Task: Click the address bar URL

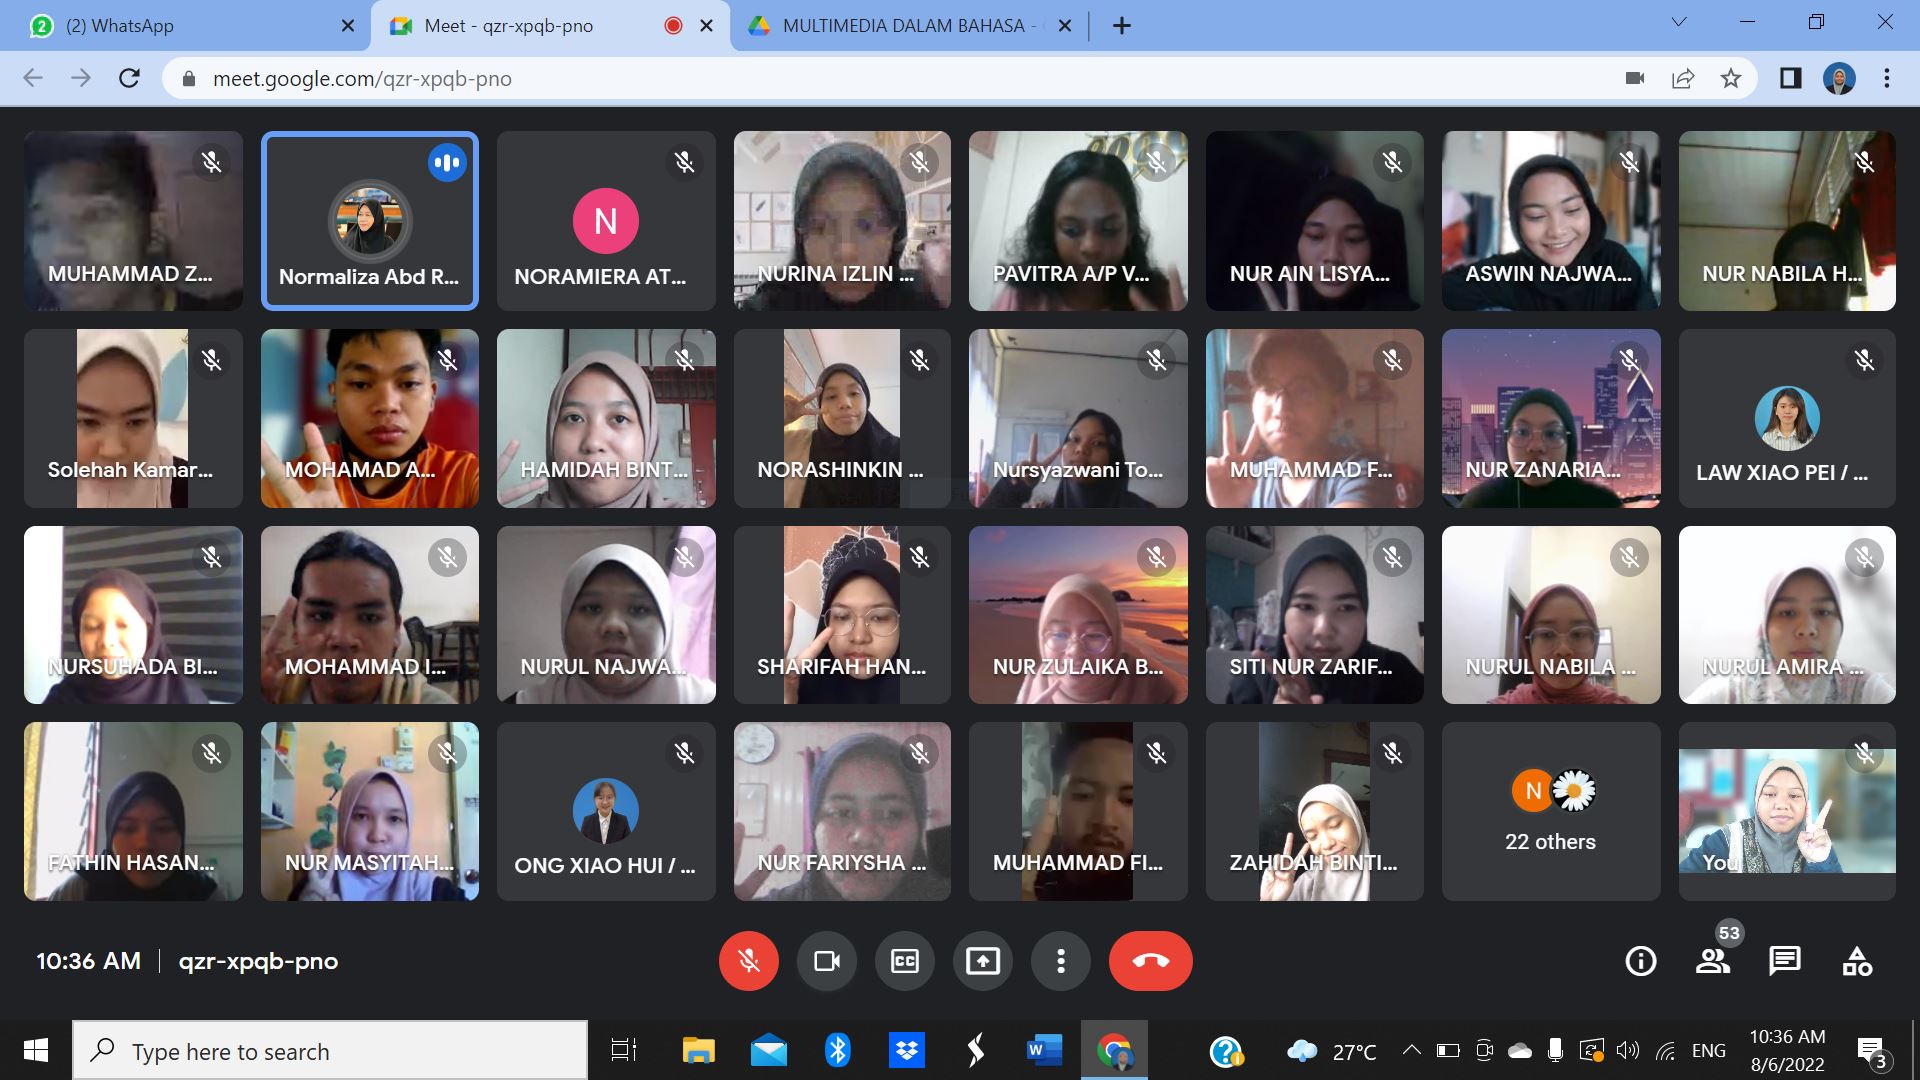Action: click(362, 79)
